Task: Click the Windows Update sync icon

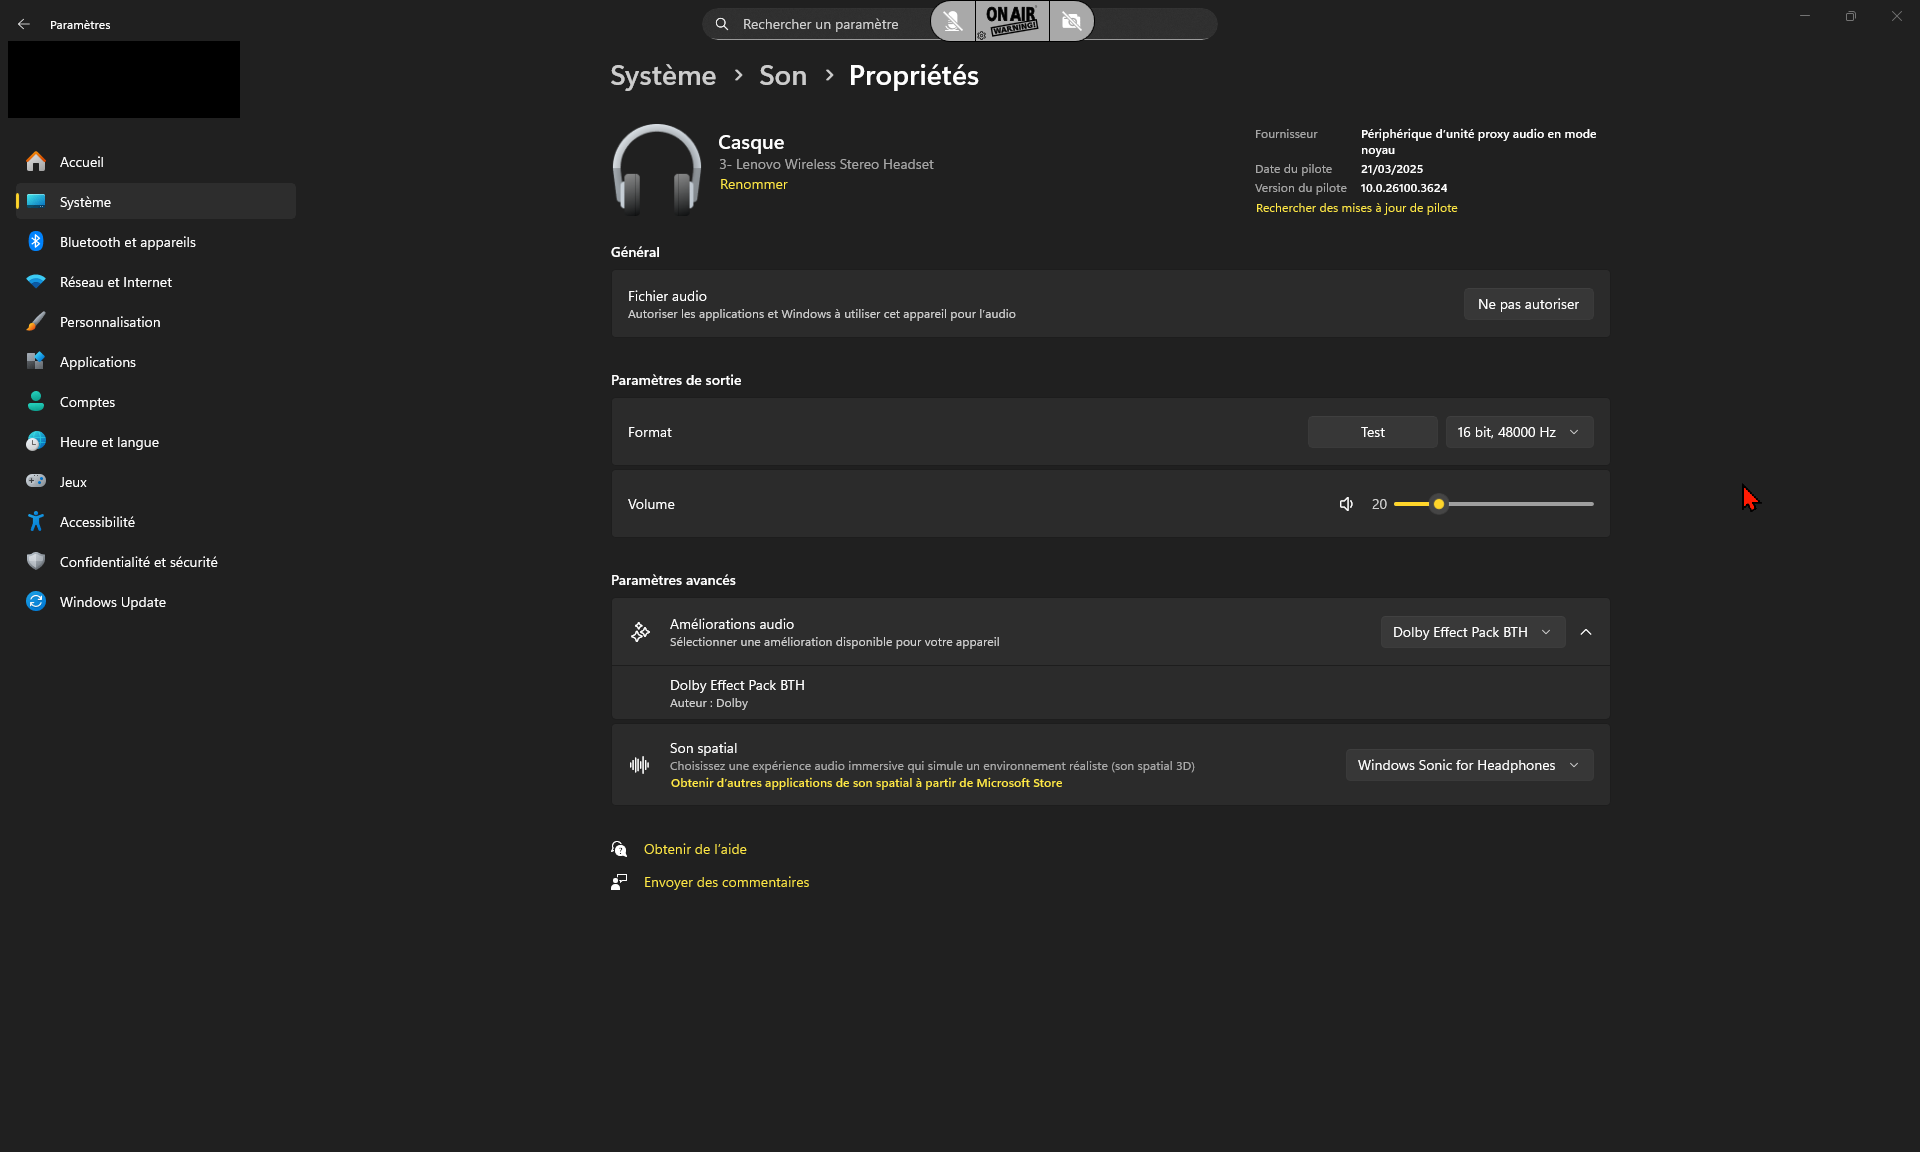Action: click(x=36, y=602)
